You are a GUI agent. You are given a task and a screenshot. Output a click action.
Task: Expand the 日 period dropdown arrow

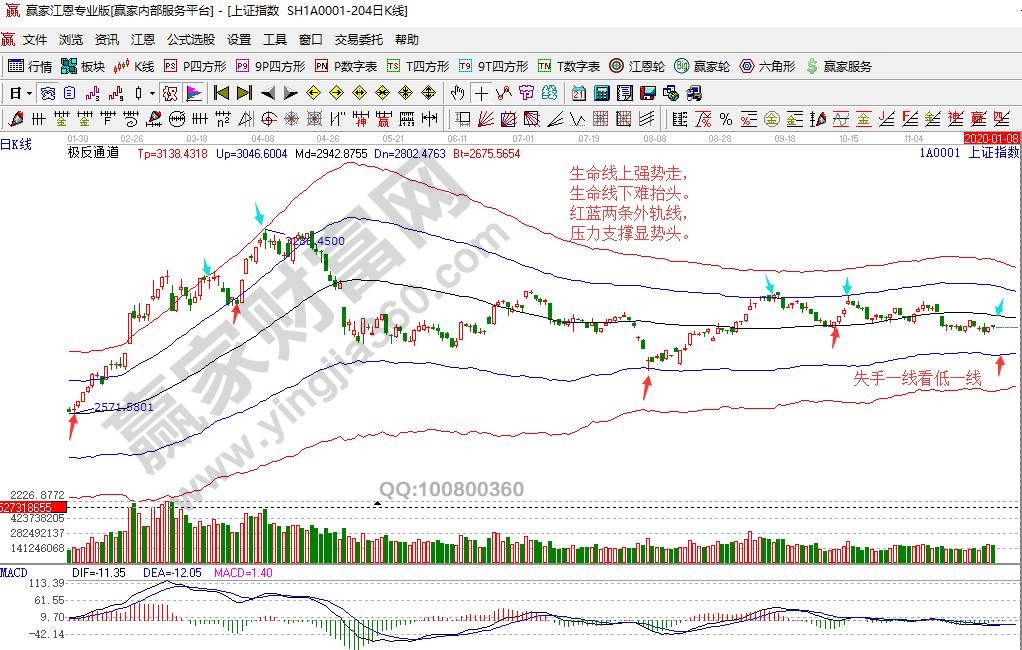[x=30, y=93]
